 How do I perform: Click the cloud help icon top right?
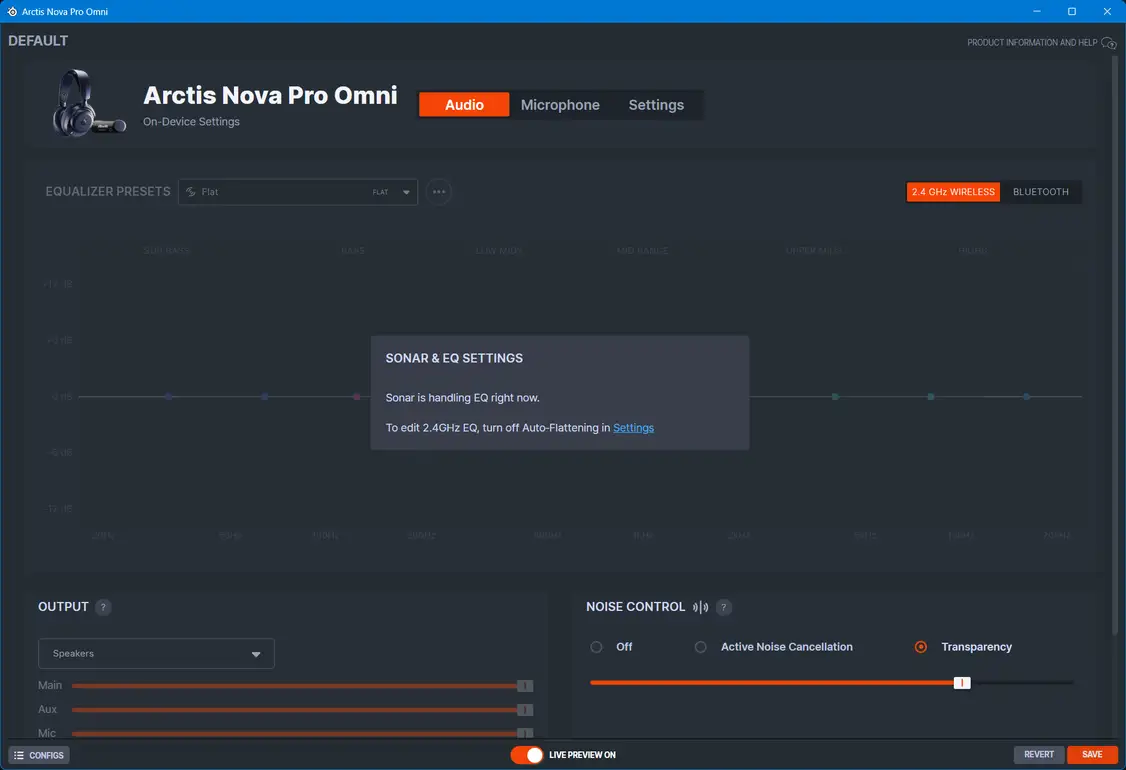click(x=1109, y=43)
